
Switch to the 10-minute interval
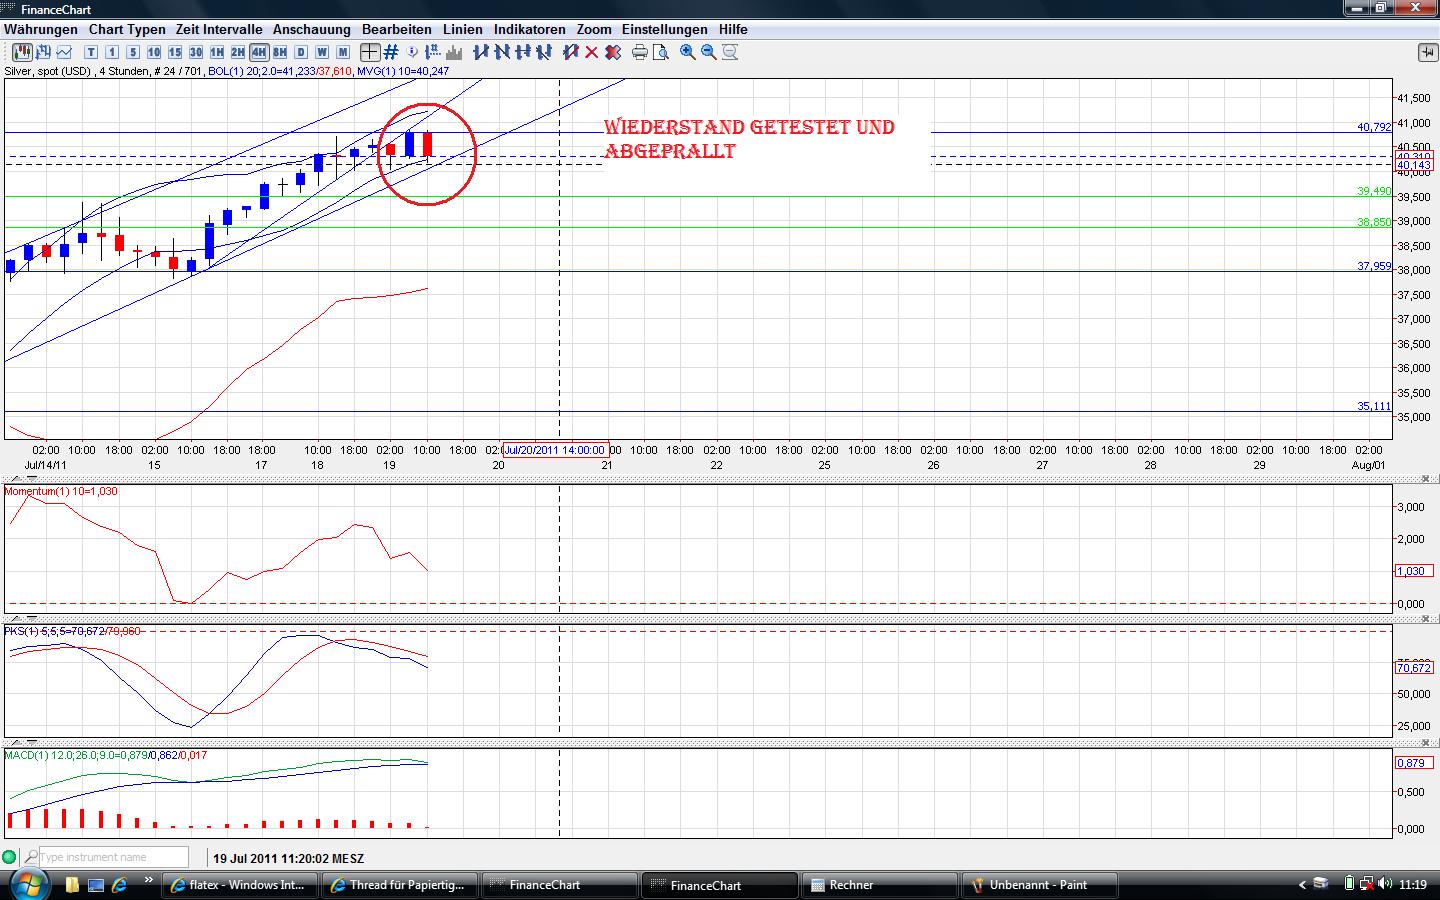pyautogui.click(x=154, y=52)
